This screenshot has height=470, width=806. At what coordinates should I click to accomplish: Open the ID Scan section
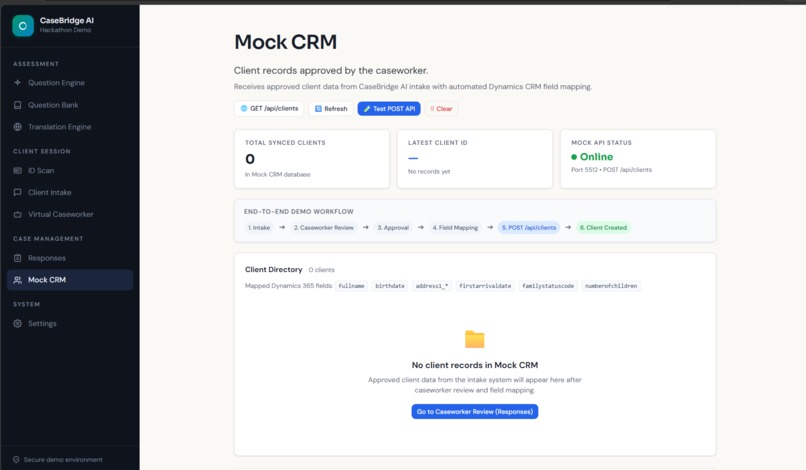[70, 171]
